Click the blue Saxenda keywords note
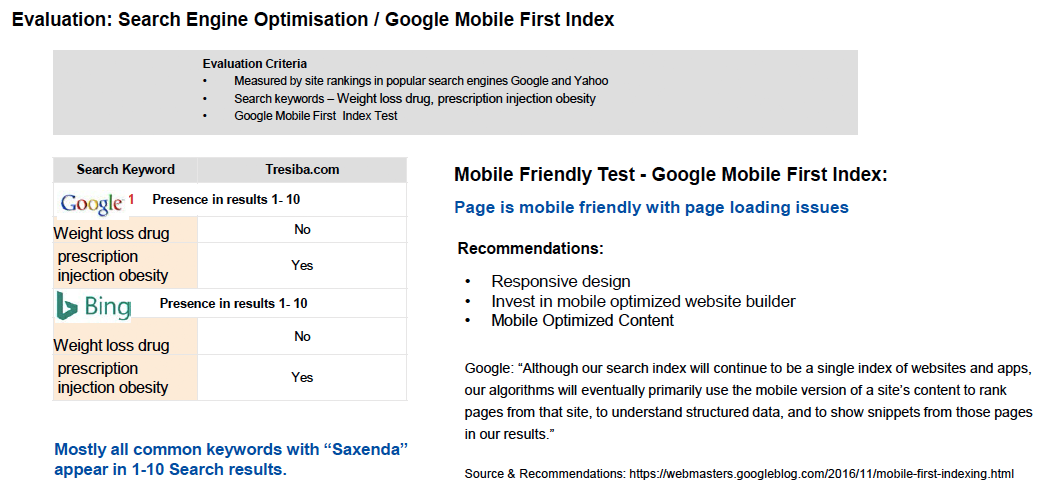Viewport: 1050px width, 488px height. [x=231, y=459]
